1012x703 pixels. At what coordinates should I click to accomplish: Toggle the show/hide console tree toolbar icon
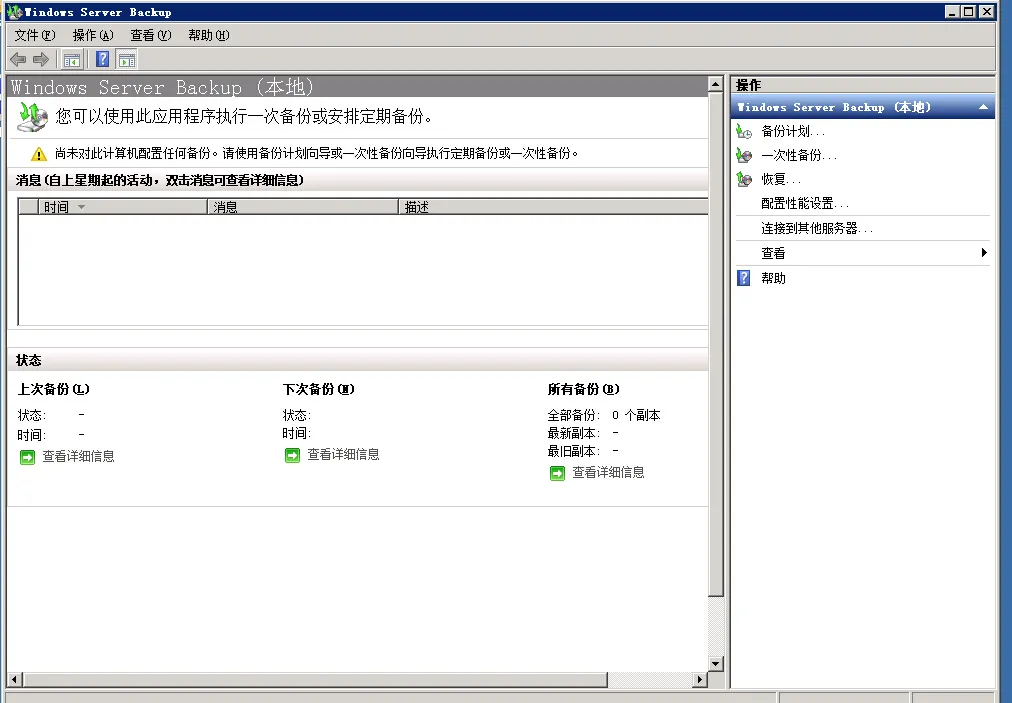point(71,59)
